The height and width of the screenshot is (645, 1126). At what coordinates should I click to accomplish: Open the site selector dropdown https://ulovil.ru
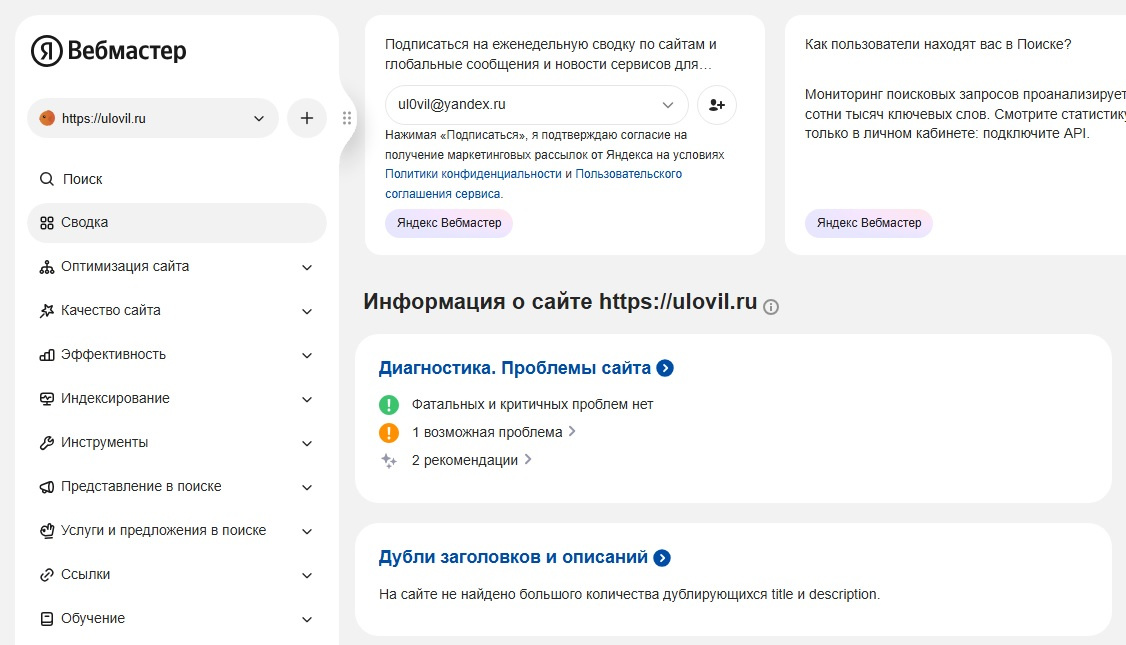153,119
